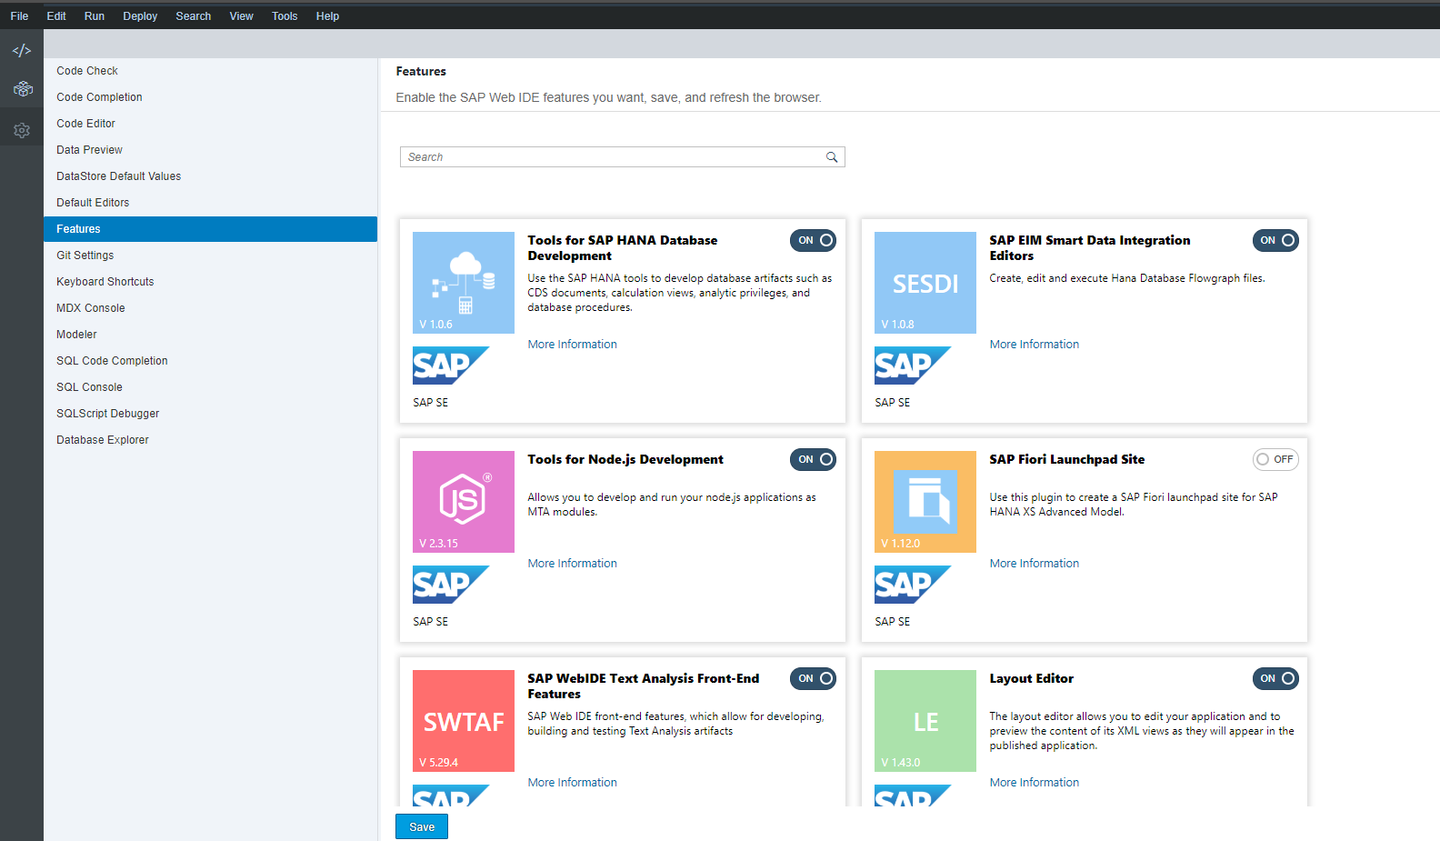Click the "SAP EIM Smart Data Integration Editors" title
The image size is (1440, 841).
pyautogui.click(x=1090, y=248)
